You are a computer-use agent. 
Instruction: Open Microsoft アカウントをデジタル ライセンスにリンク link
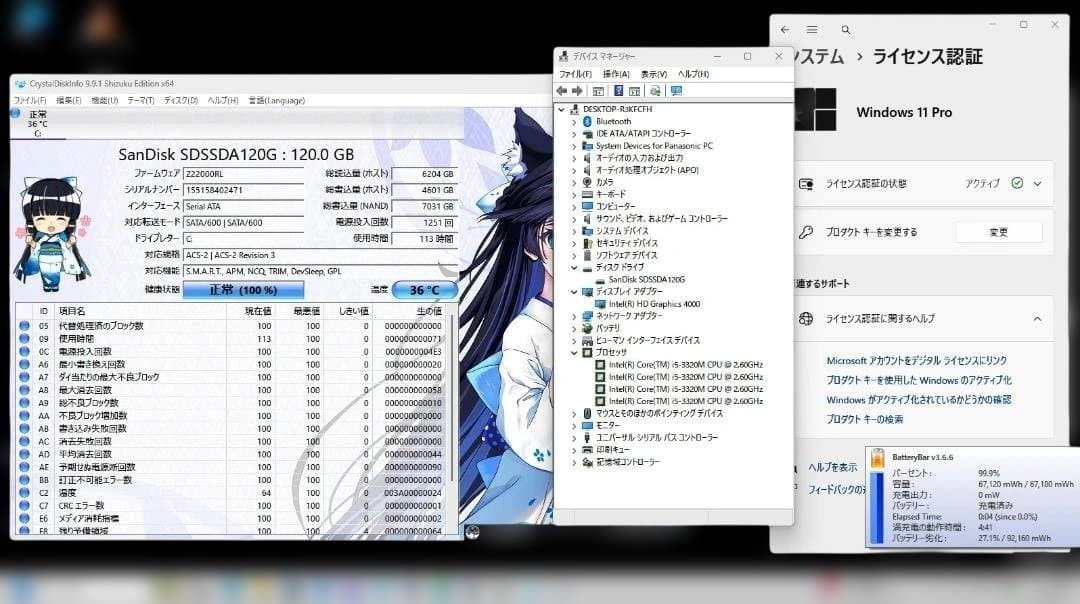(x=916, y=360)
